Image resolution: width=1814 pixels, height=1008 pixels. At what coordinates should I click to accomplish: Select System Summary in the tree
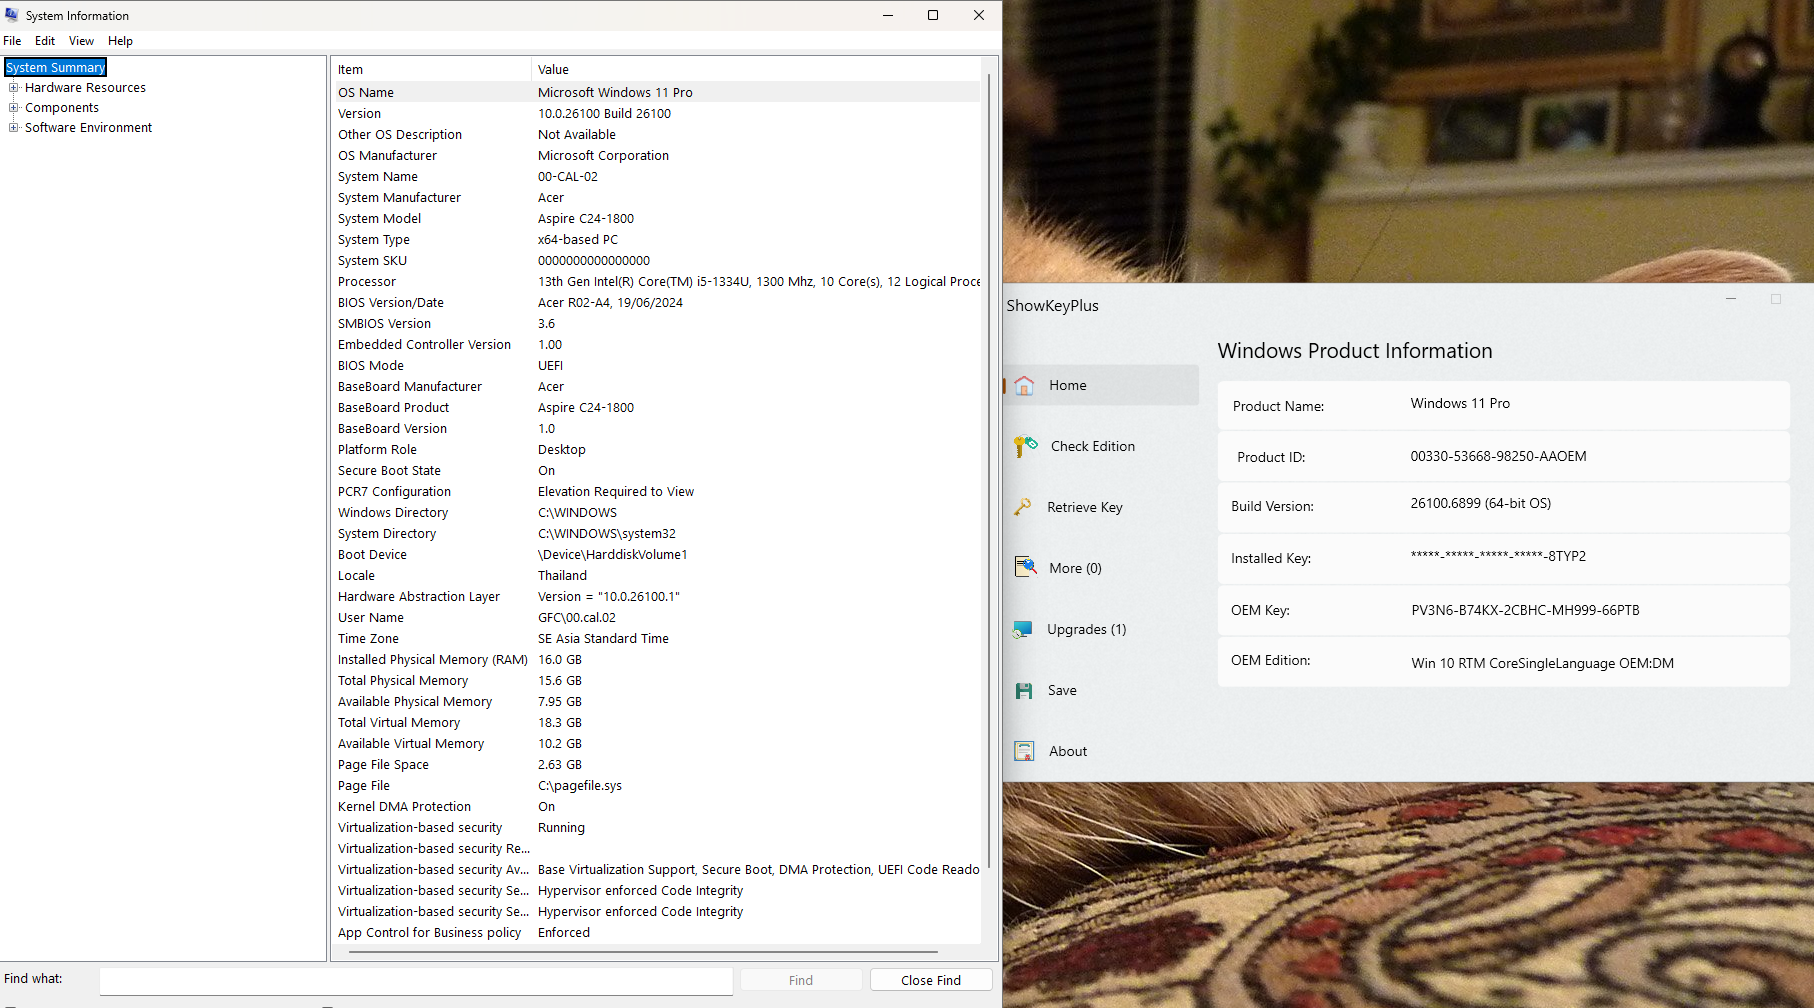(x=56, y=68)
